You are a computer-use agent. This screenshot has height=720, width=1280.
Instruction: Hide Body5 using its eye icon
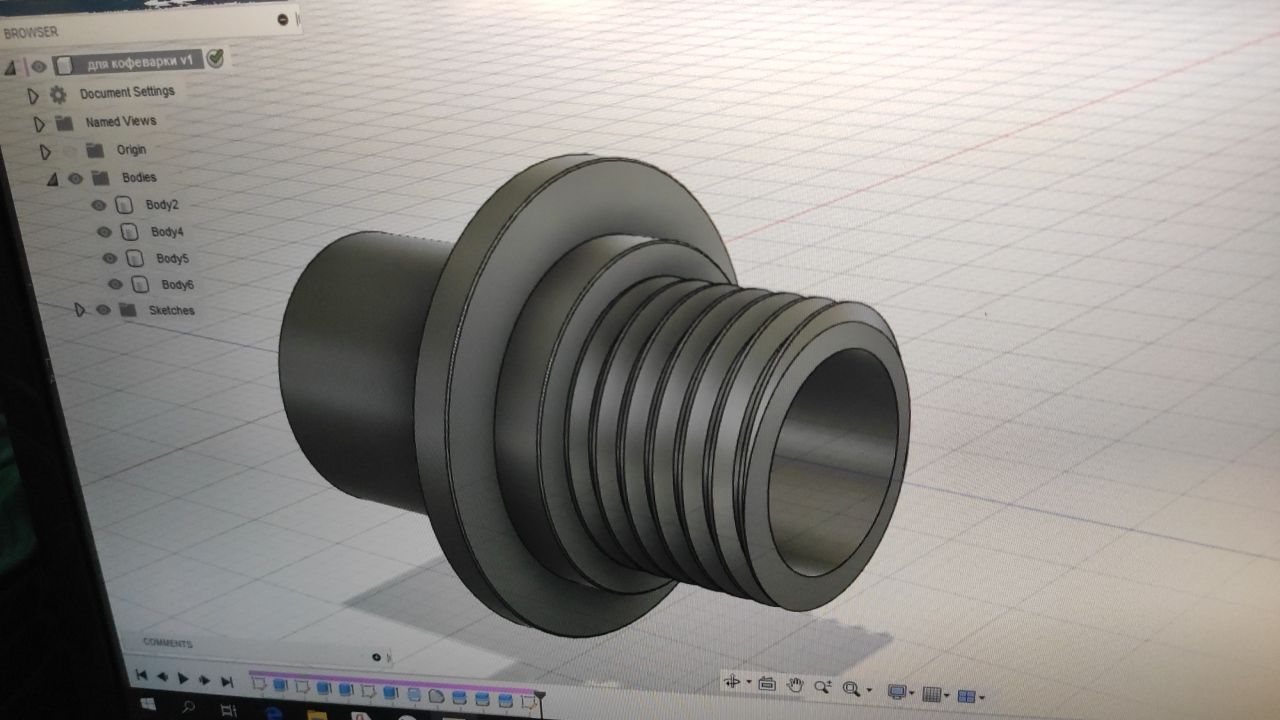110,258
